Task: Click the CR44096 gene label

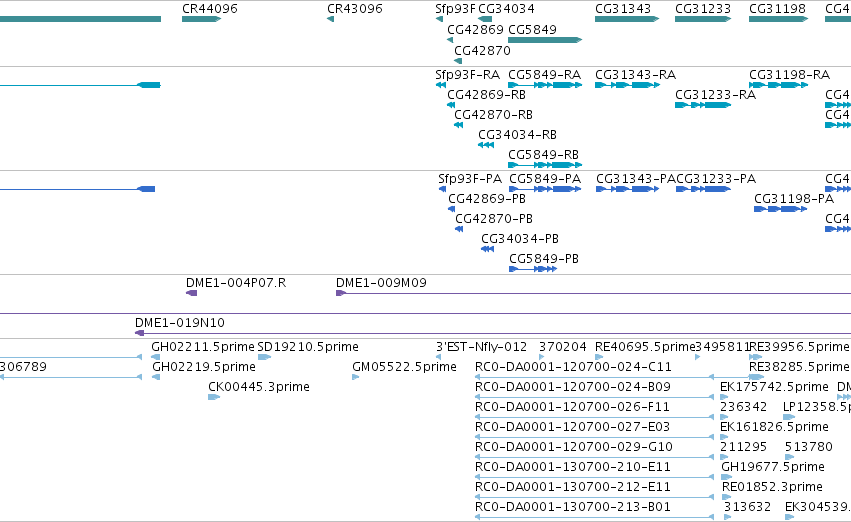Action: pos(209,9)
